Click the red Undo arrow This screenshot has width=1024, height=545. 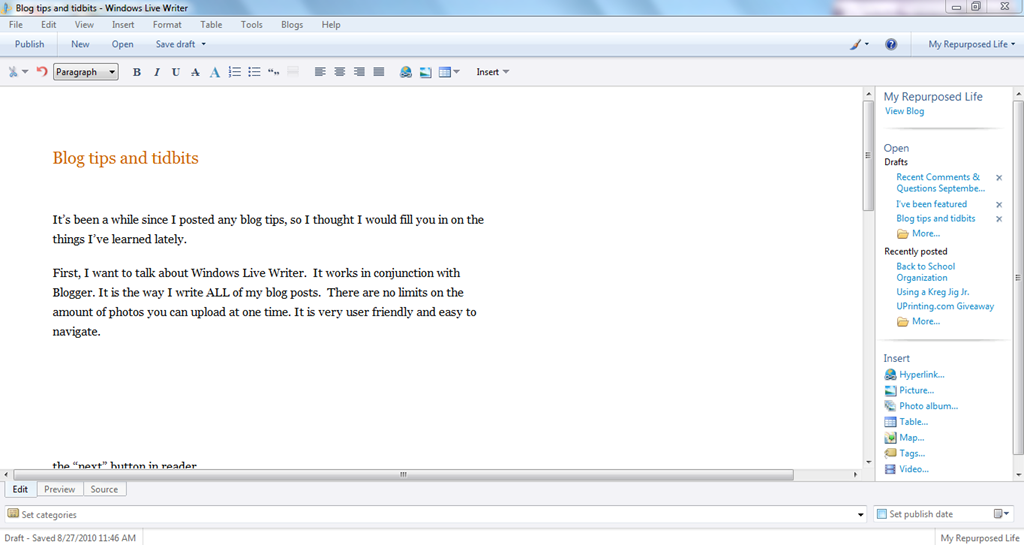click(42, 72)
